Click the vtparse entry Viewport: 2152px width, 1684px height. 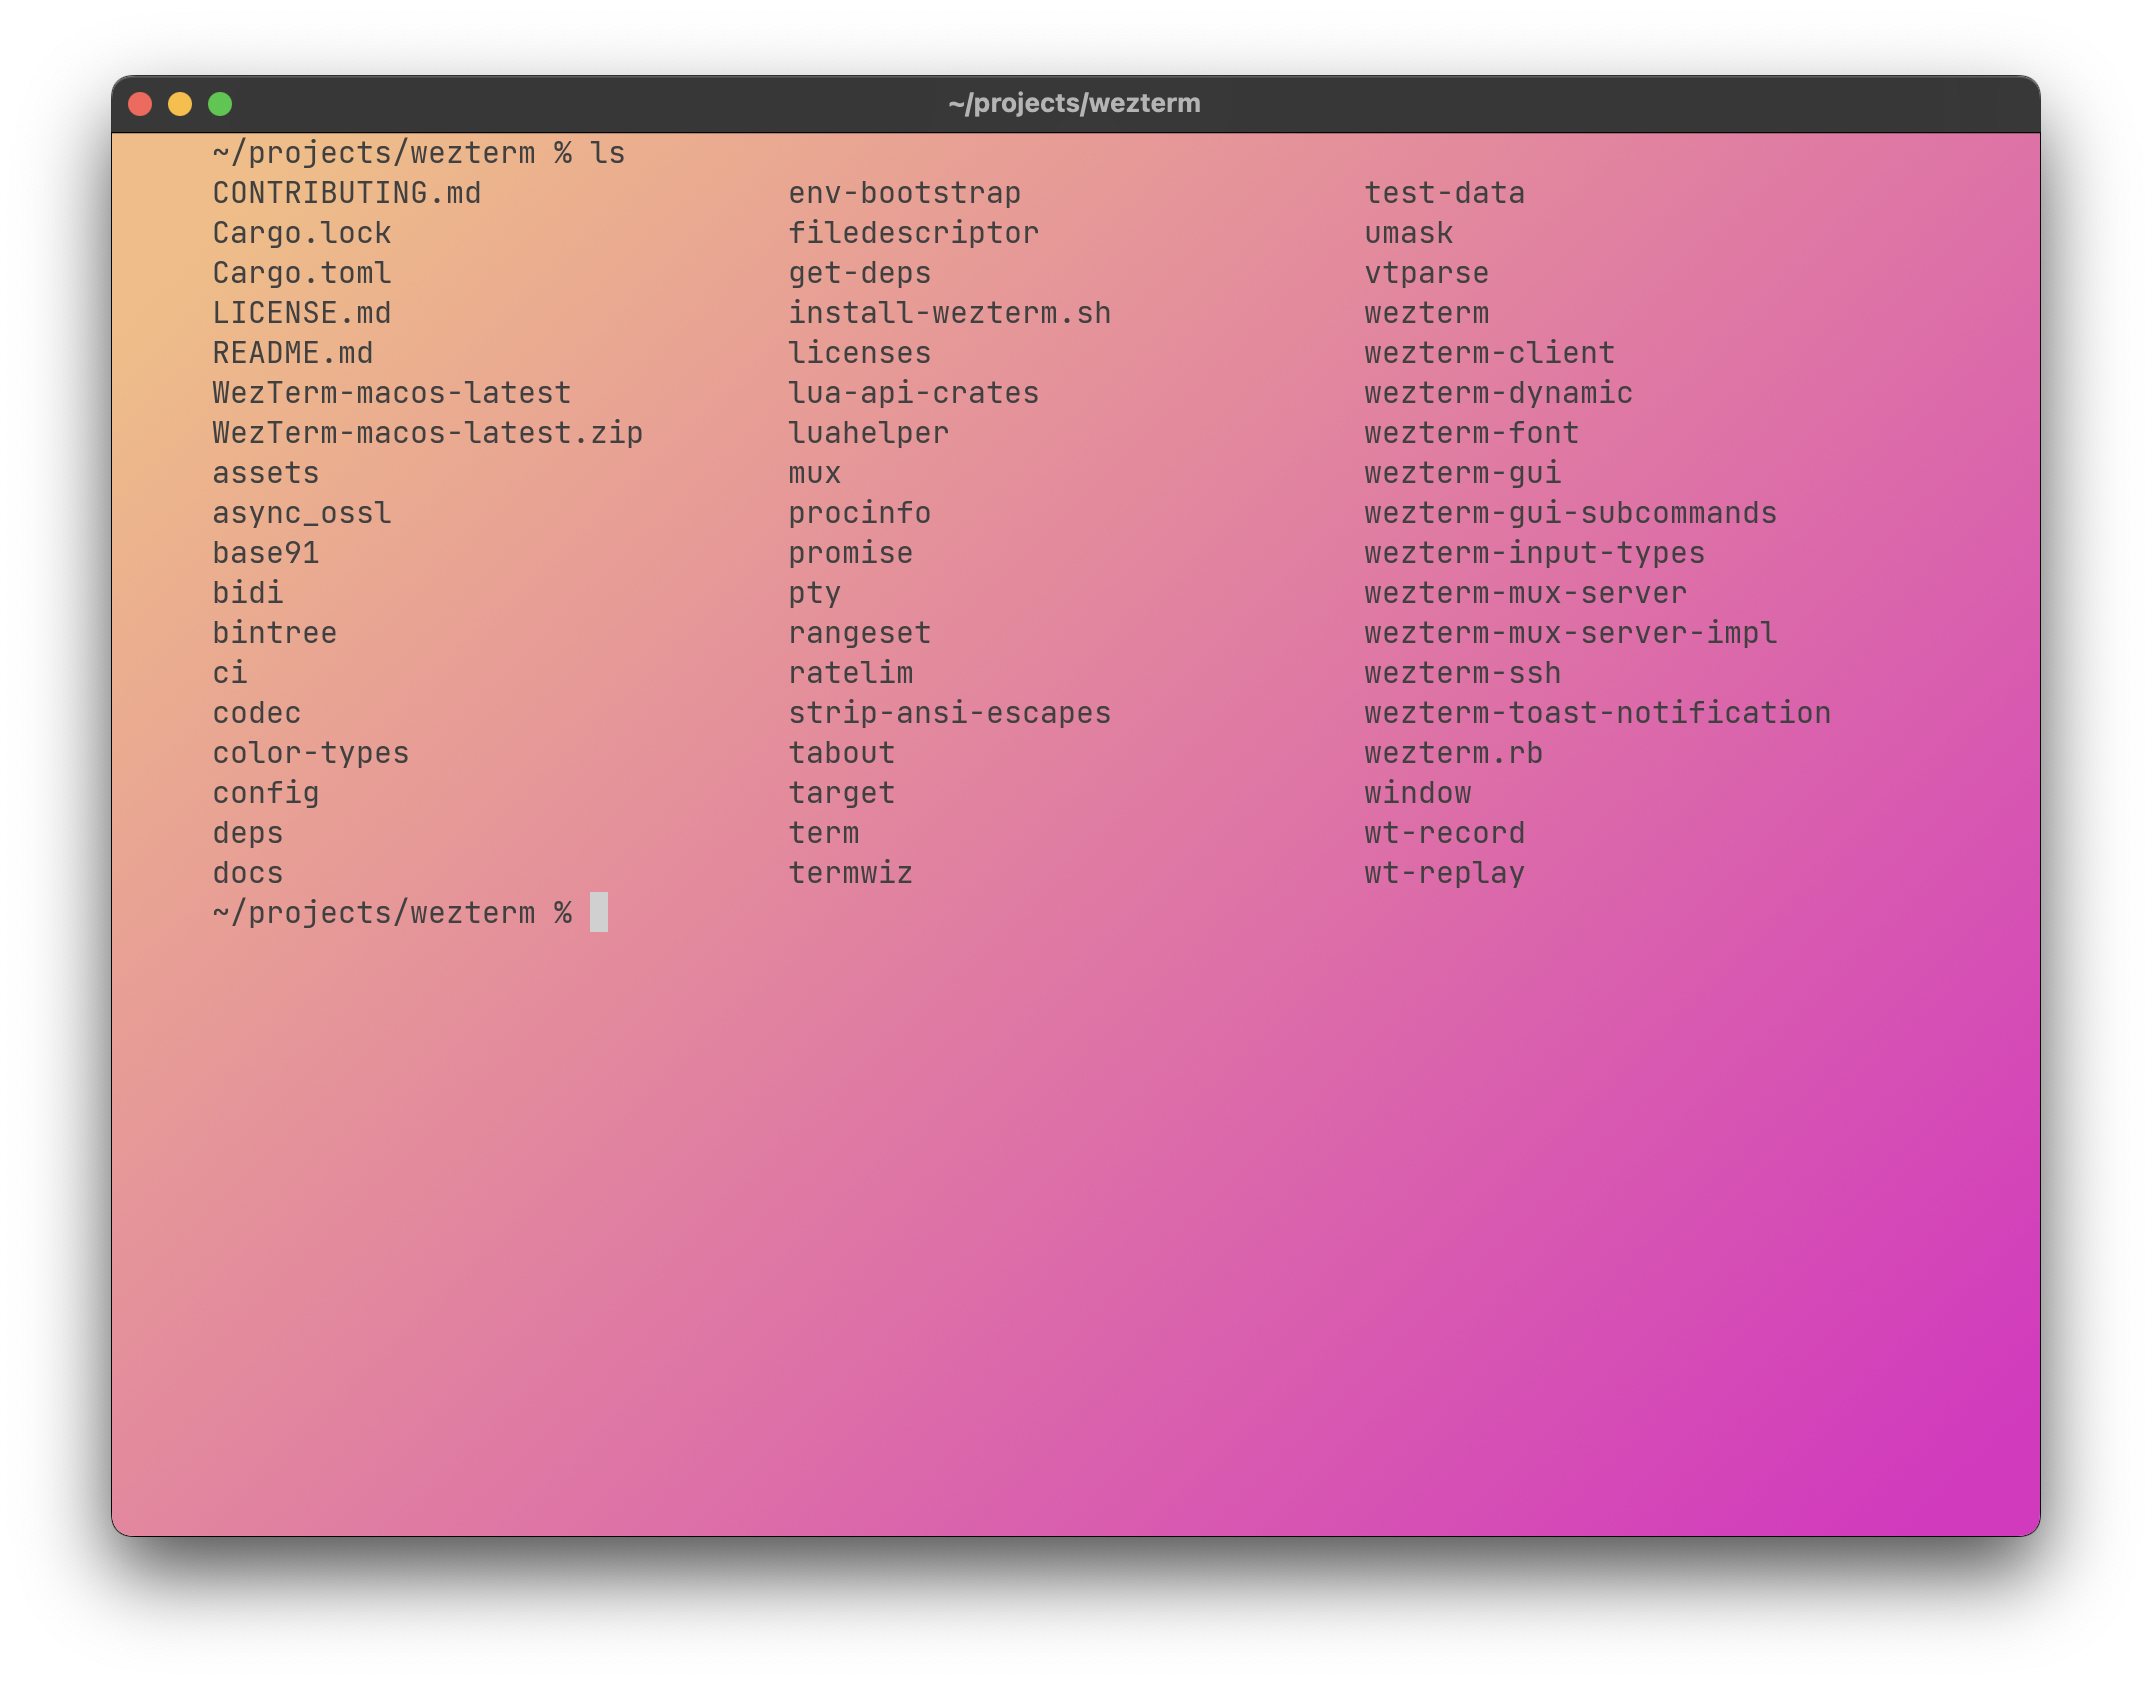(1427, 273)
